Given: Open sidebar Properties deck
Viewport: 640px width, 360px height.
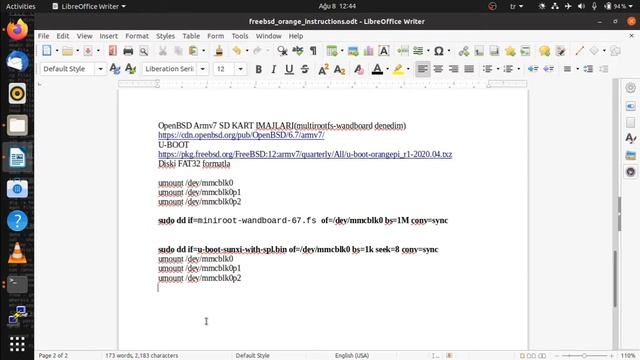Looking at the screenshot, I should click(630, 106).
